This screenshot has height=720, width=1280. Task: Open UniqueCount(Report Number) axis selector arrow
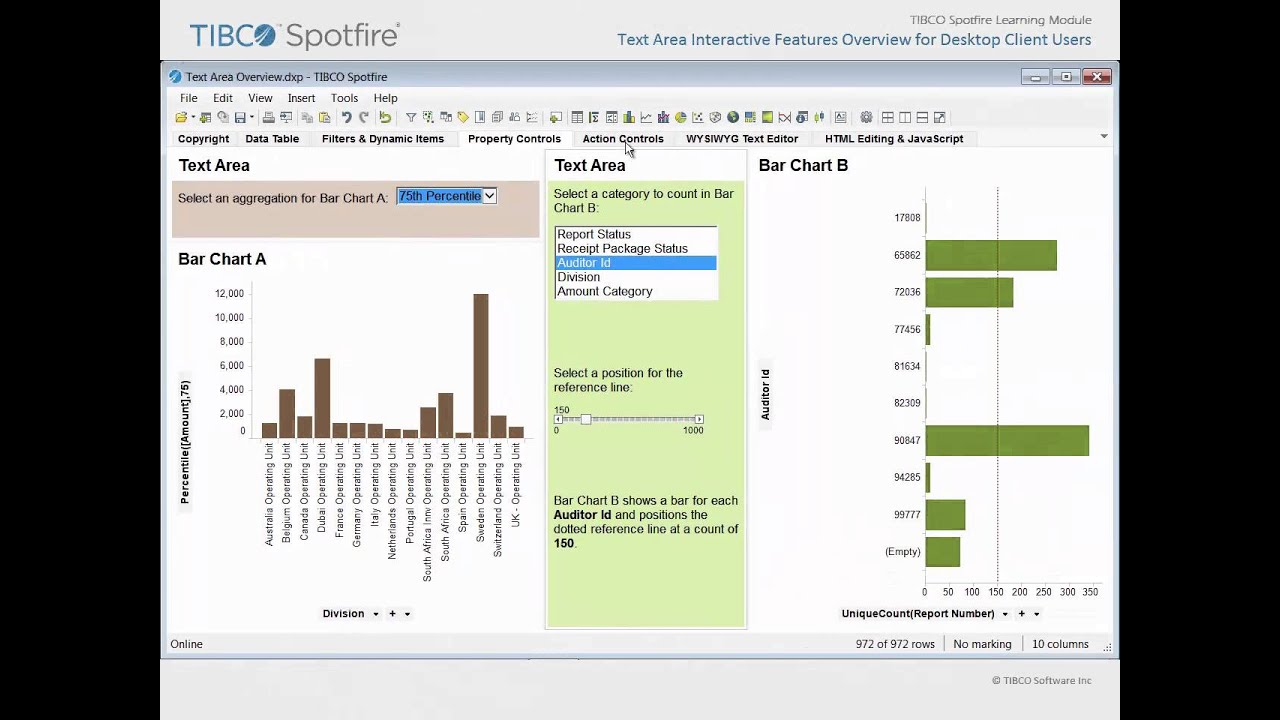[x=1005, y=614]
